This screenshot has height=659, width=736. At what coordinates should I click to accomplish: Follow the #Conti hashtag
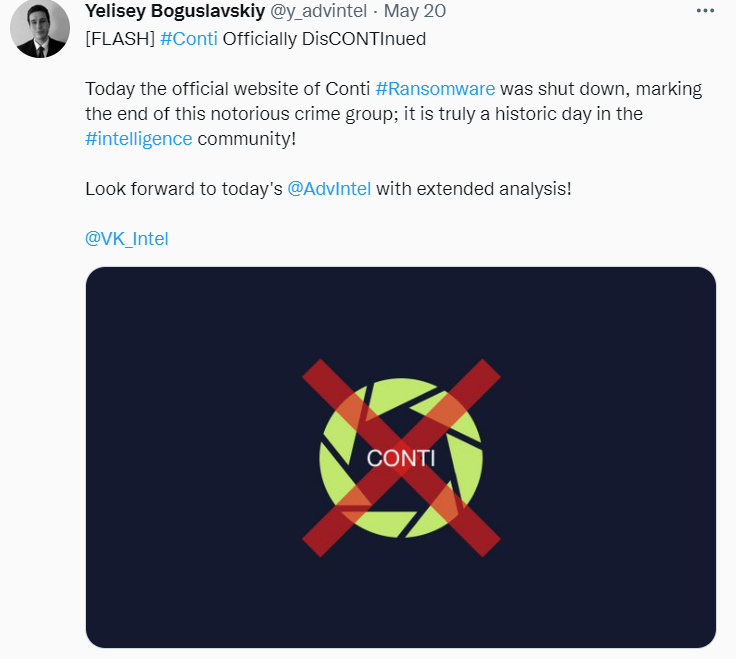click(x=188, y=39)
